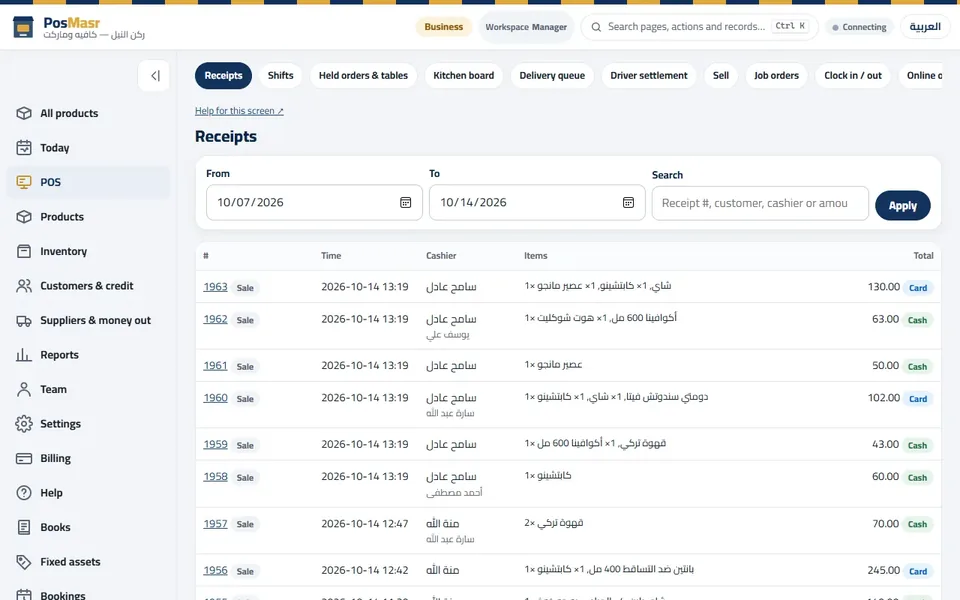Viewport: 960px width, 600px height.
Task: Click the PosMasr store logo icon
Action: 23,27
